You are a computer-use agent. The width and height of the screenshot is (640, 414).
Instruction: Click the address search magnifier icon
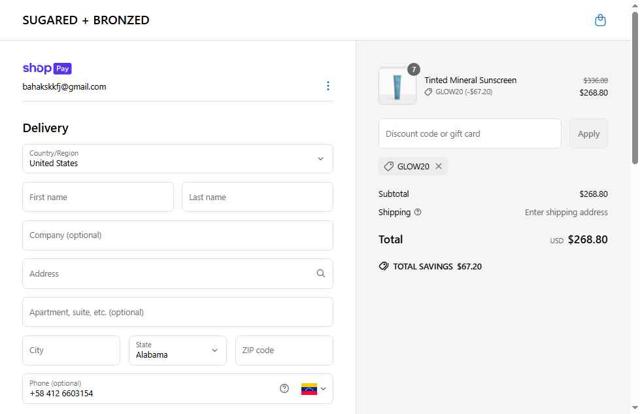[321, 274]
